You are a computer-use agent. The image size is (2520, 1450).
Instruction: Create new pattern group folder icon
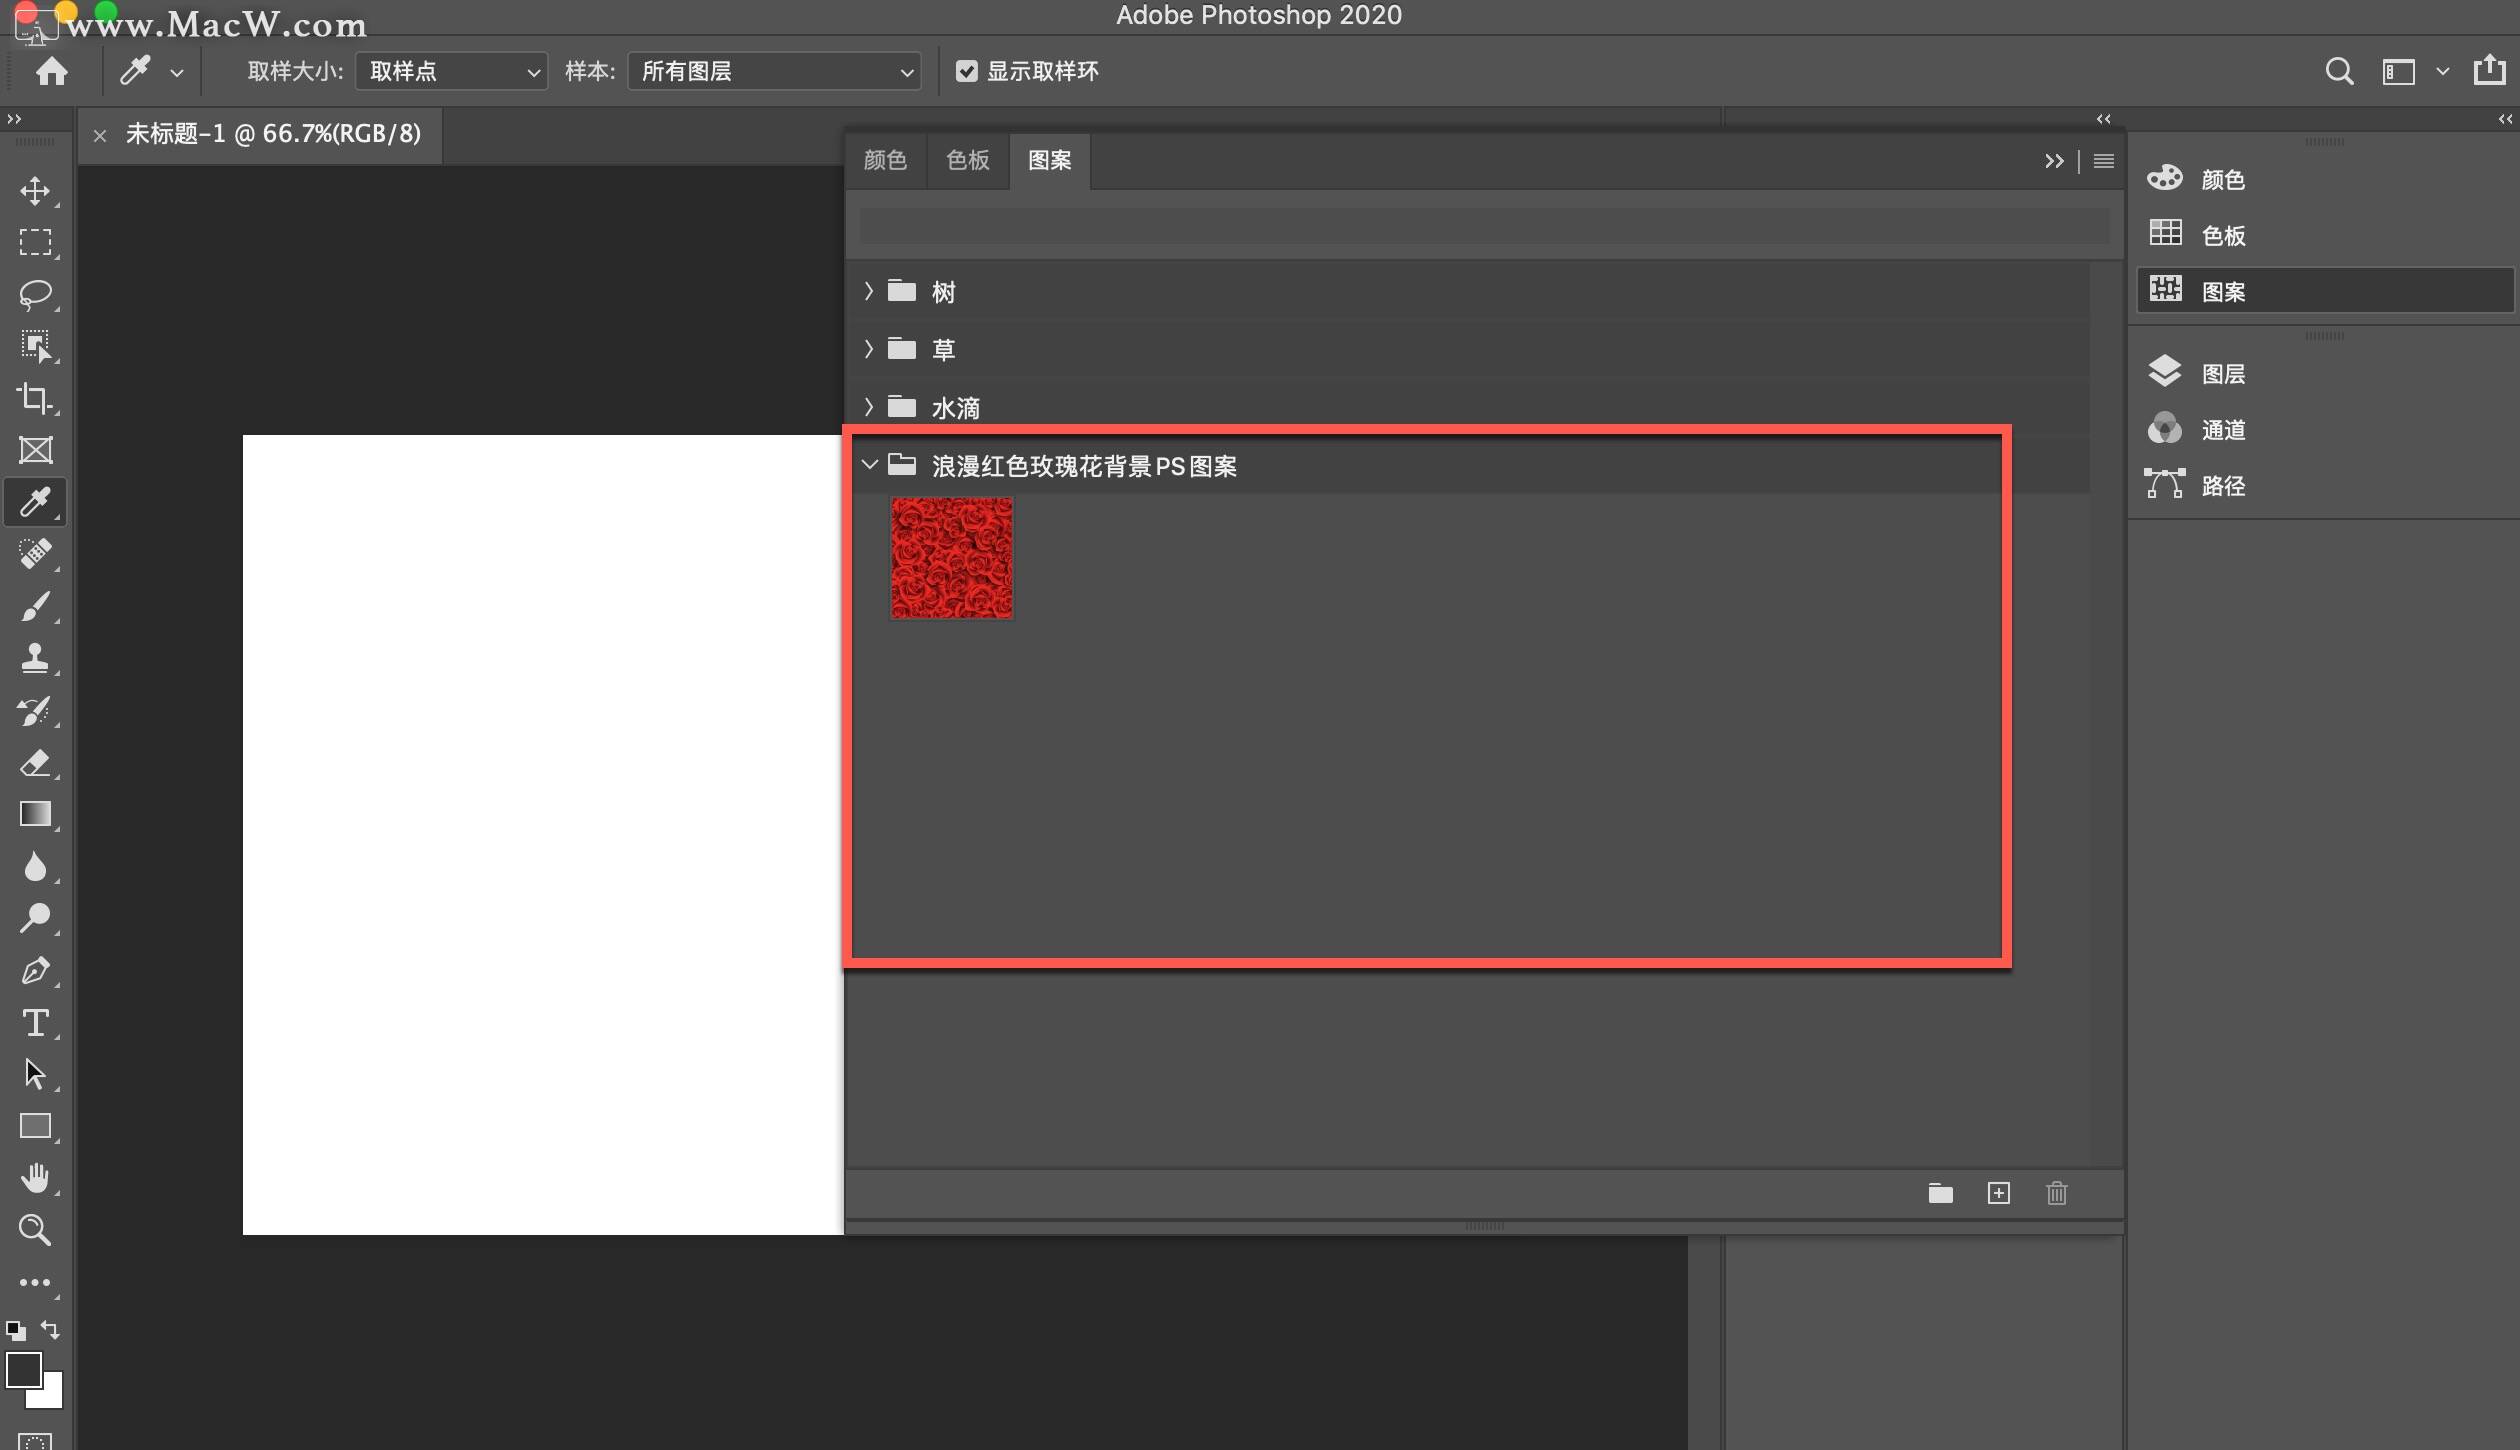coord(1940,1193)
